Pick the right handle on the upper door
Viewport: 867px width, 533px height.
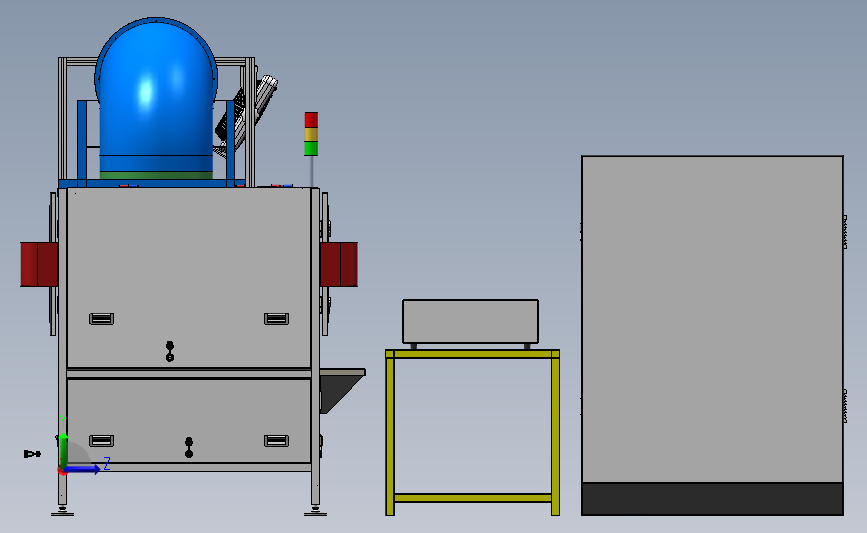pyautogui.click(x=276, y=318)
